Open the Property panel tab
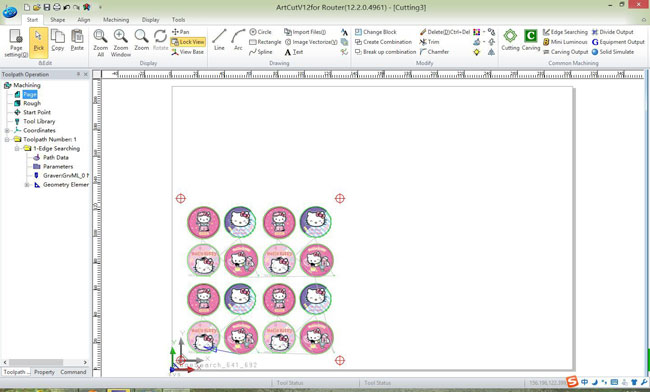The image size is (650, 392). 44,372
